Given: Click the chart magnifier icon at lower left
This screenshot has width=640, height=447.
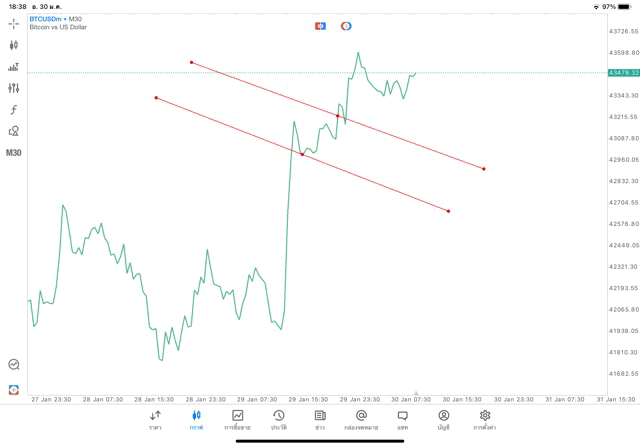Looking at the screenshot, I should click(x=14, y=365).
